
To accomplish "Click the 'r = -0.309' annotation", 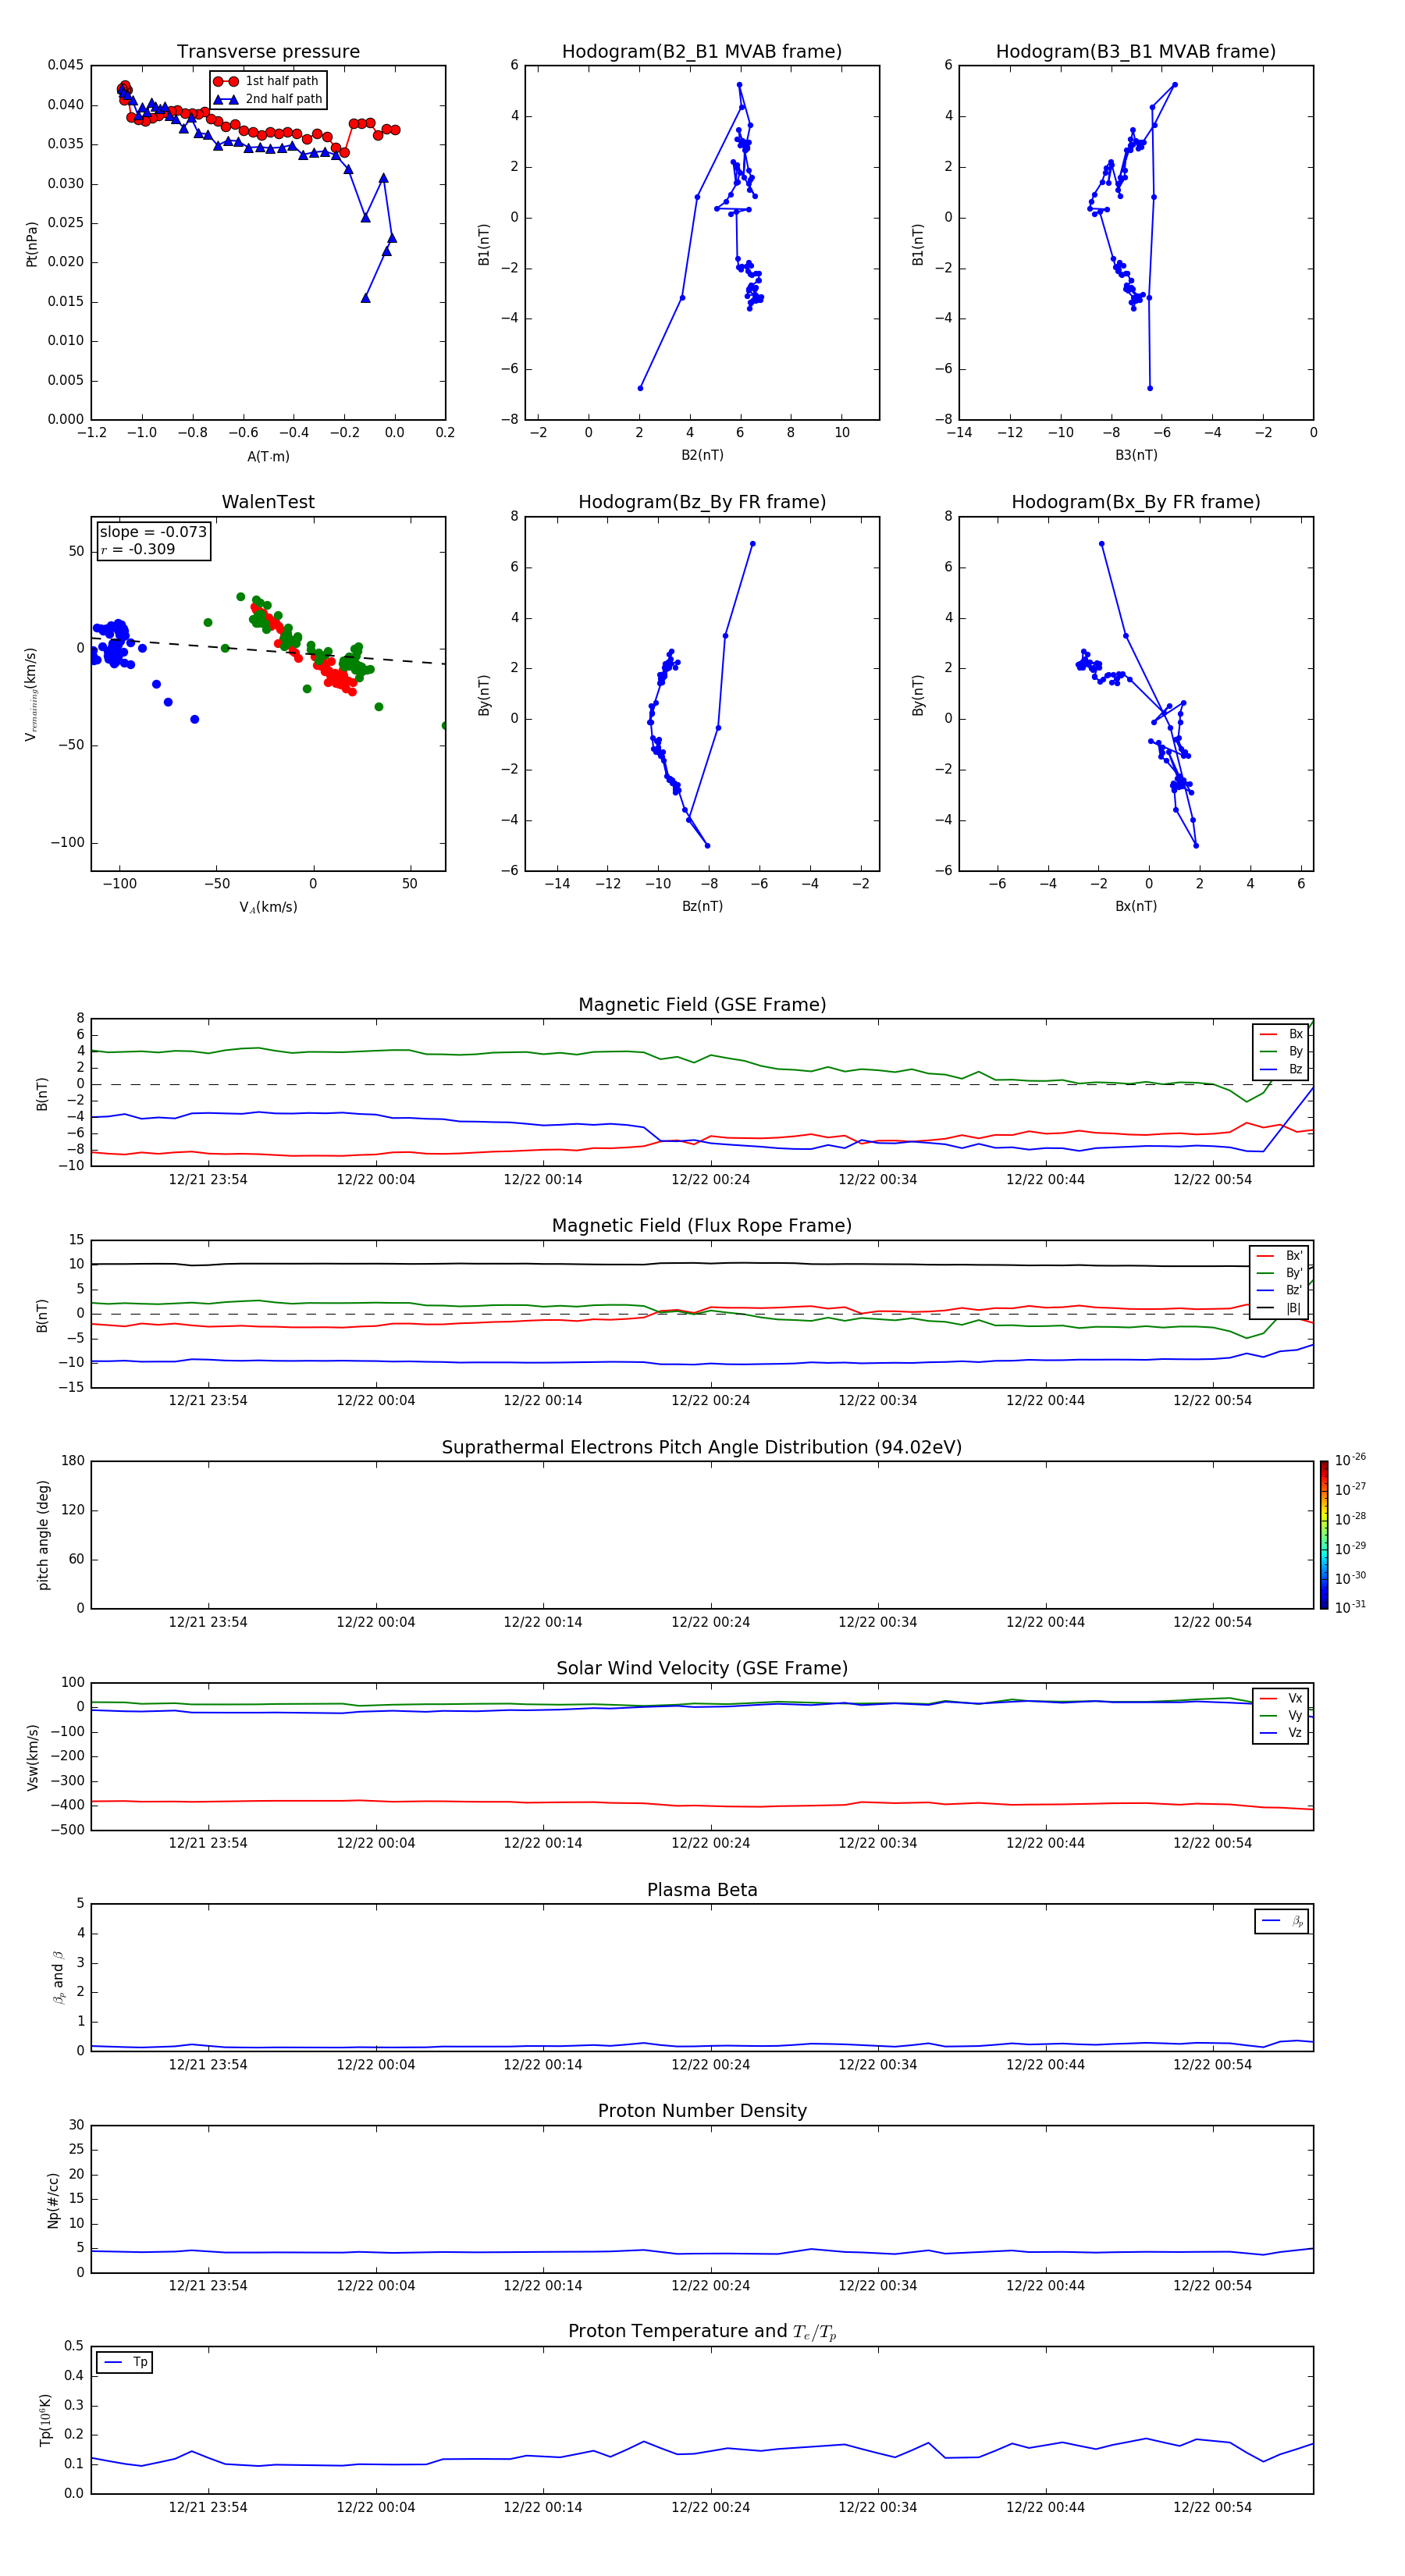I will 138,549.
